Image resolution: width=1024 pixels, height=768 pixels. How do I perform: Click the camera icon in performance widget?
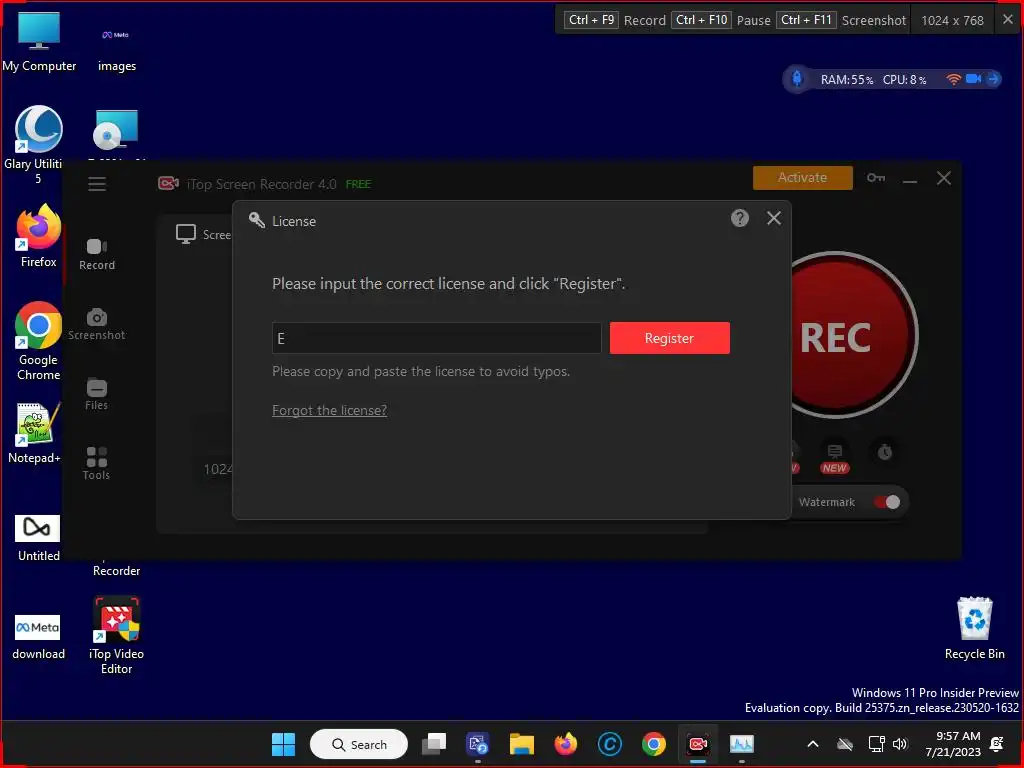tap(973, 79)
